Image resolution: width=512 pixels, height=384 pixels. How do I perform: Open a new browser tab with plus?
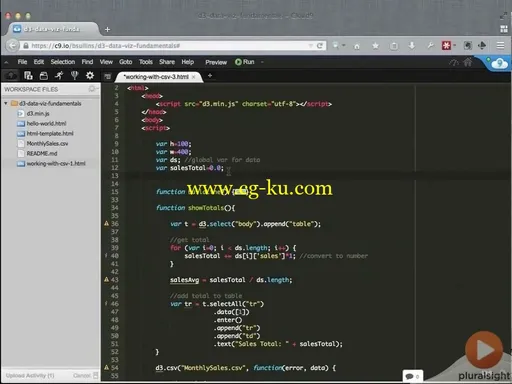pos(107,30)
